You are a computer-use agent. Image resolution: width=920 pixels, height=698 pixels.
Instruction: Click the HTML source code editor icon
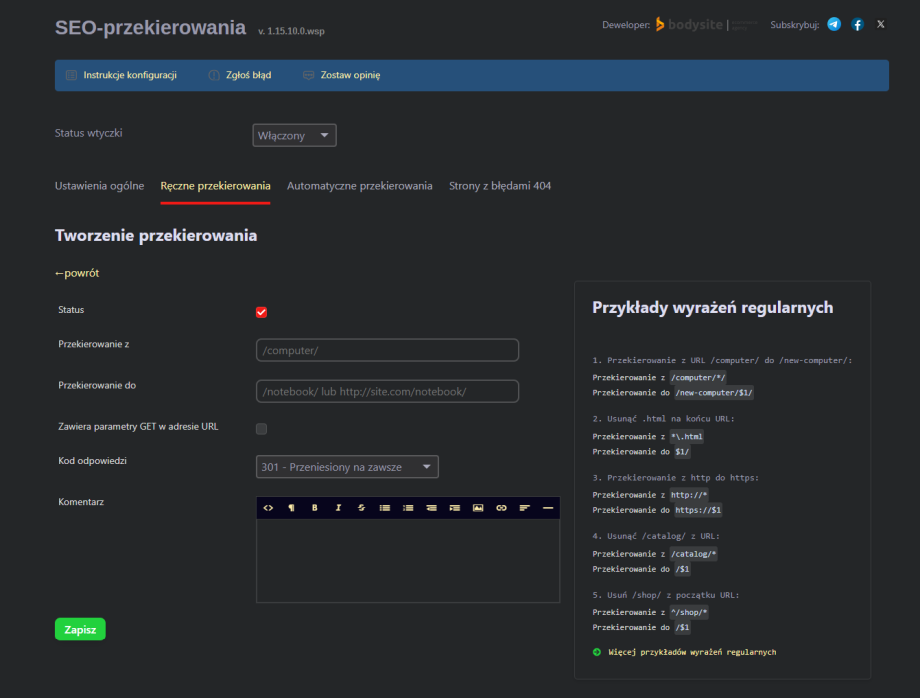click(268, 508)
